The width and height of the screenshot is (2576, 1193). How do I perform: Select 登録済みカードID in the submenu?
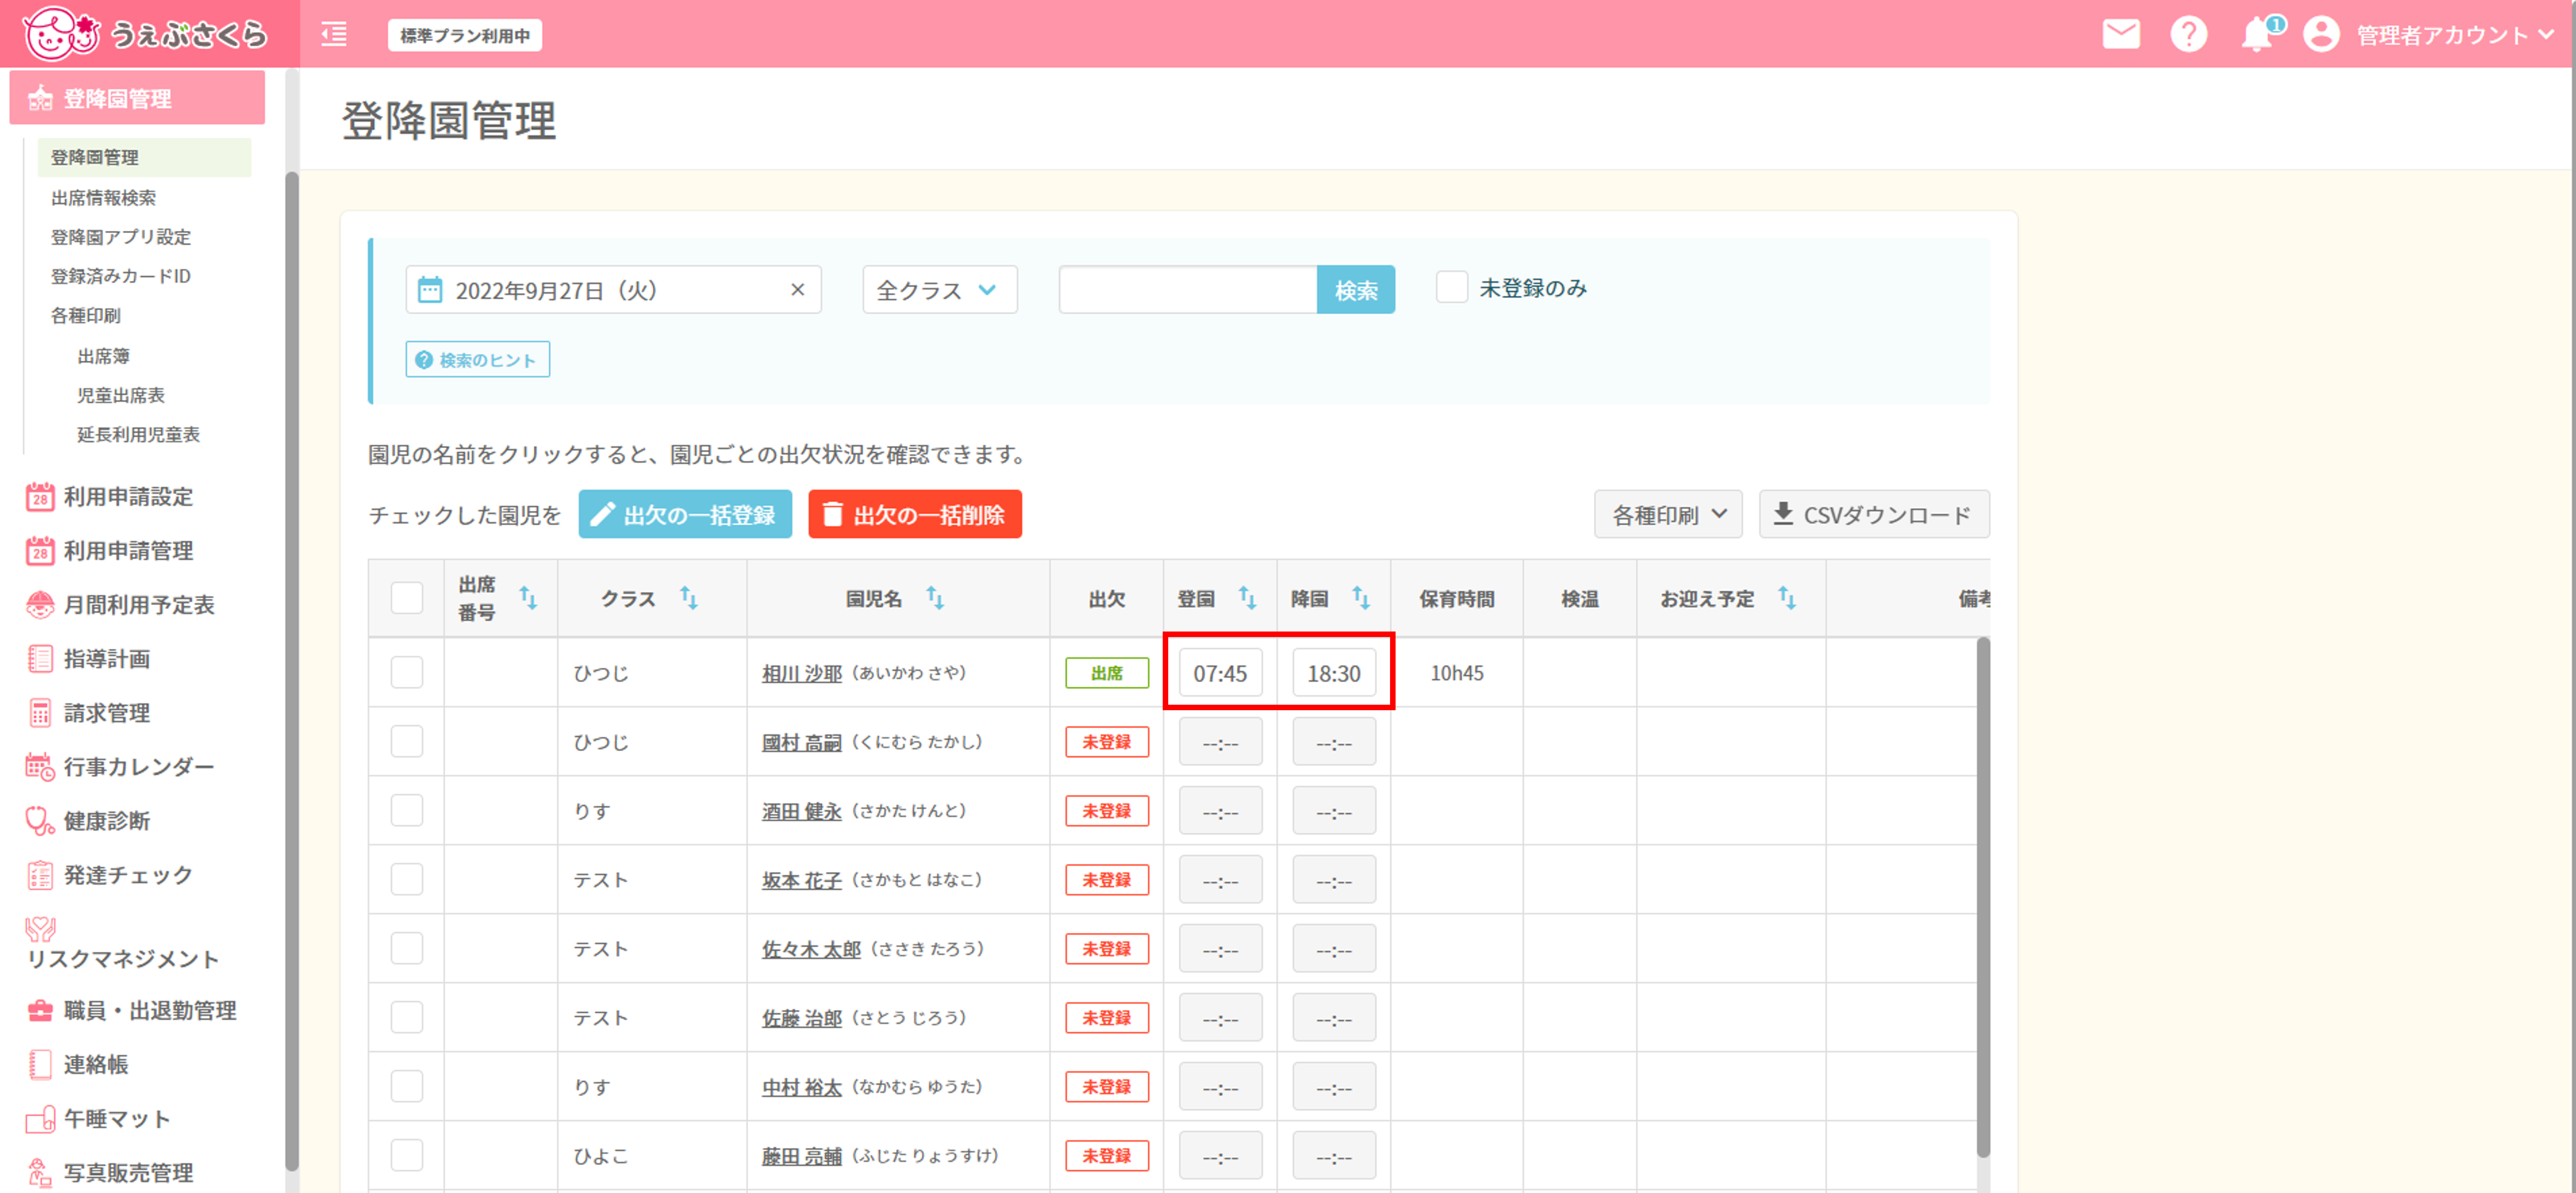(x=121, y=276)
